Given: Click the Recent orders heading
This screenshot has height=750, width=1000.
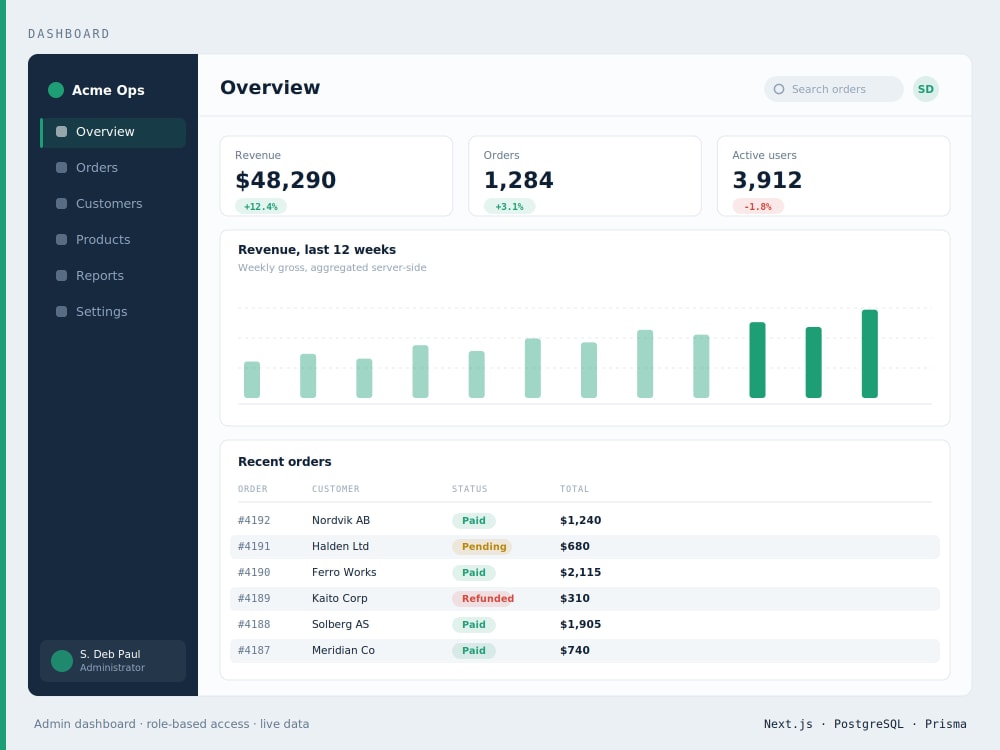Looking at the screenshot, I should 284,462.
